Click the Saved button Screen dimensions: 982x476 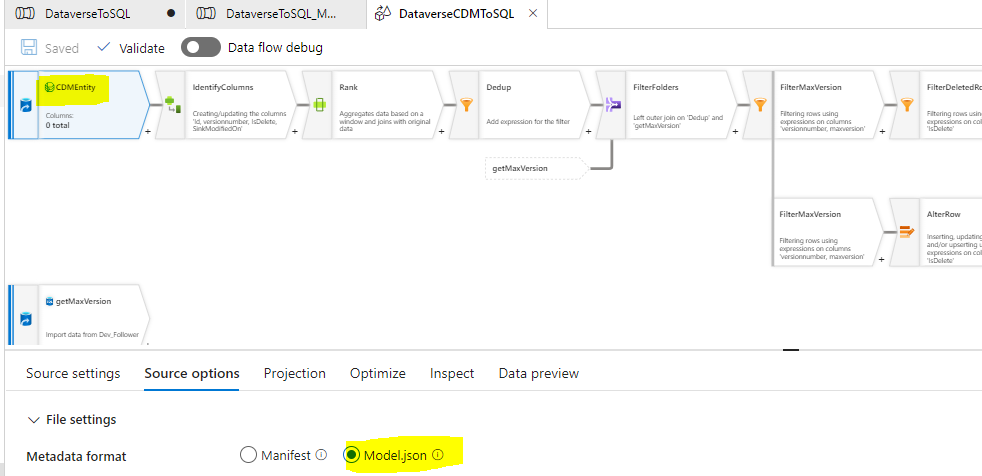coord(50,48)
